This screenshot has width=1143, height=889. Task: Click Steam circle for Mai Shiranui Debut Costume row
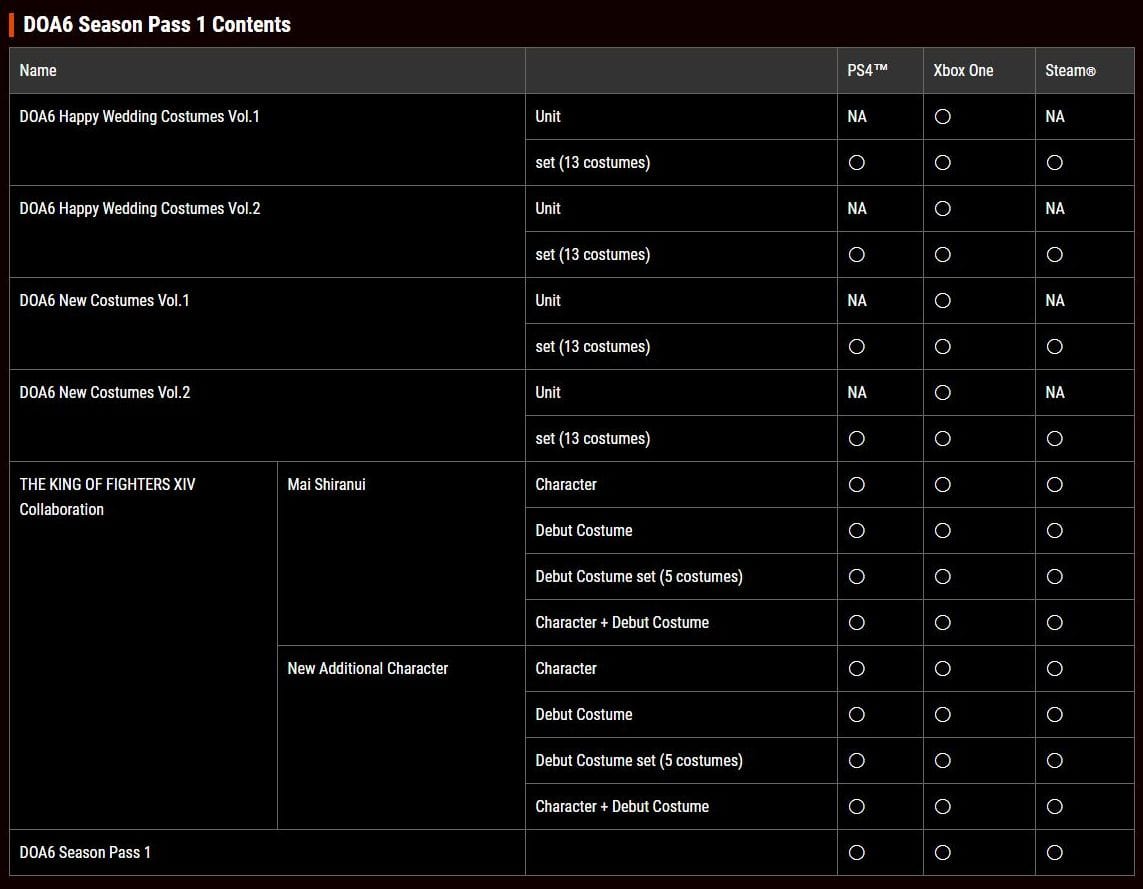tap(1054, 531)
